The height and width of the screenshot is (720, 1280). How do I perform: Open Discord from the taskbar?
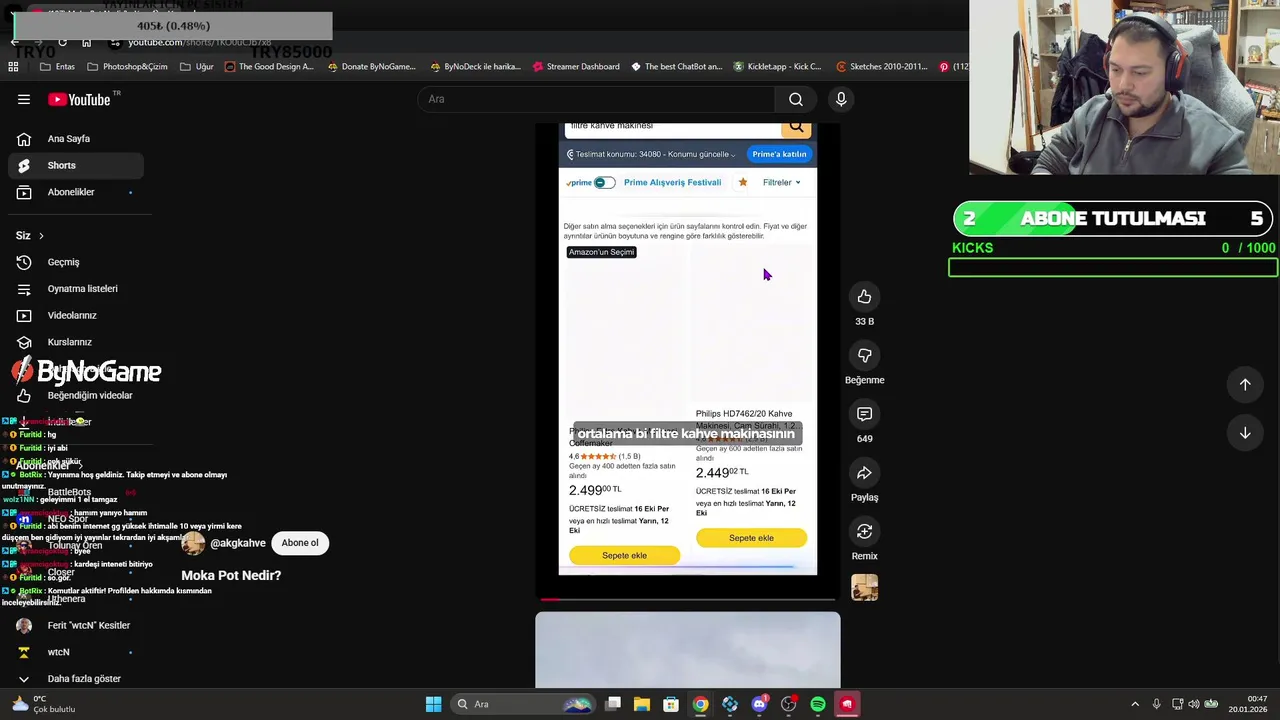(x=759, y=704)
